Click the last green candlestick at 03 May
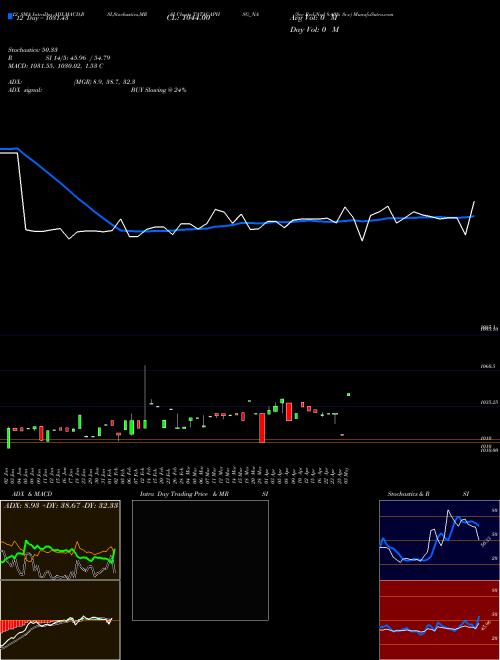500x660 pixels. coord(348,394)
